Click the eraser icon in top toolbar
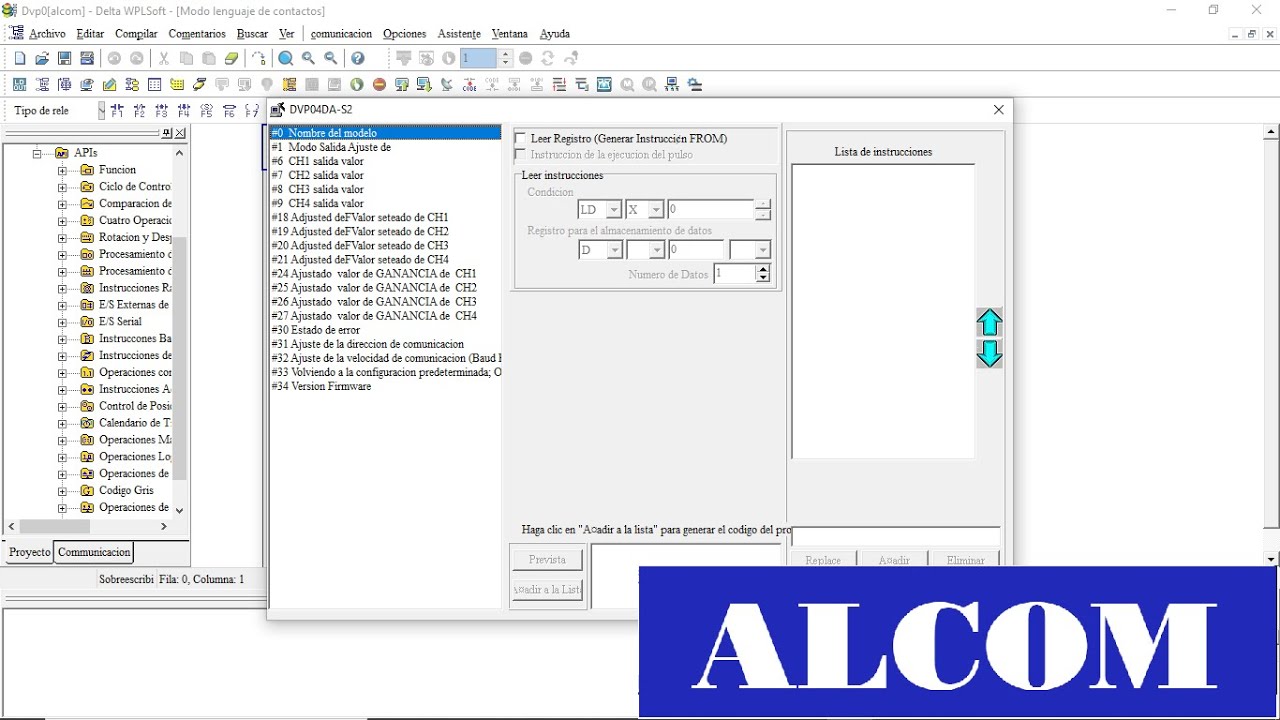Viewport: 1280px width, 720px height. click(231, 59)
